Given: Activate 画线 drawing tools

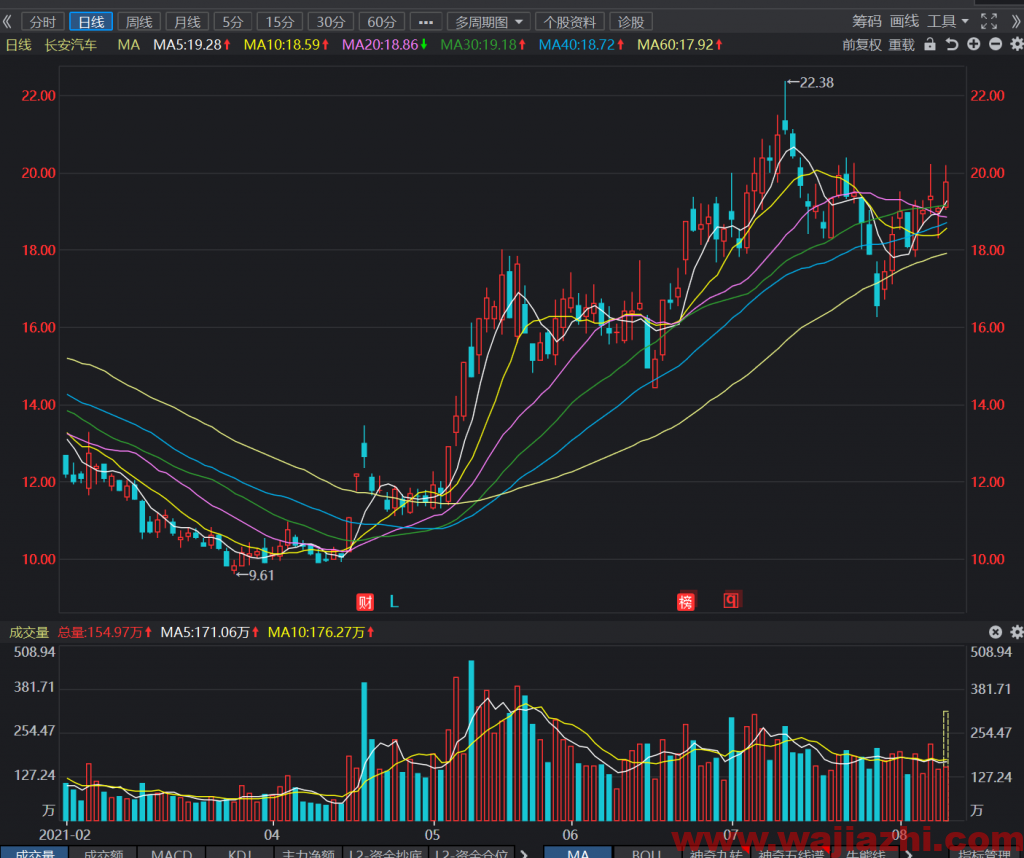Looking at the screenshot, I should click(x=904, y=22).
